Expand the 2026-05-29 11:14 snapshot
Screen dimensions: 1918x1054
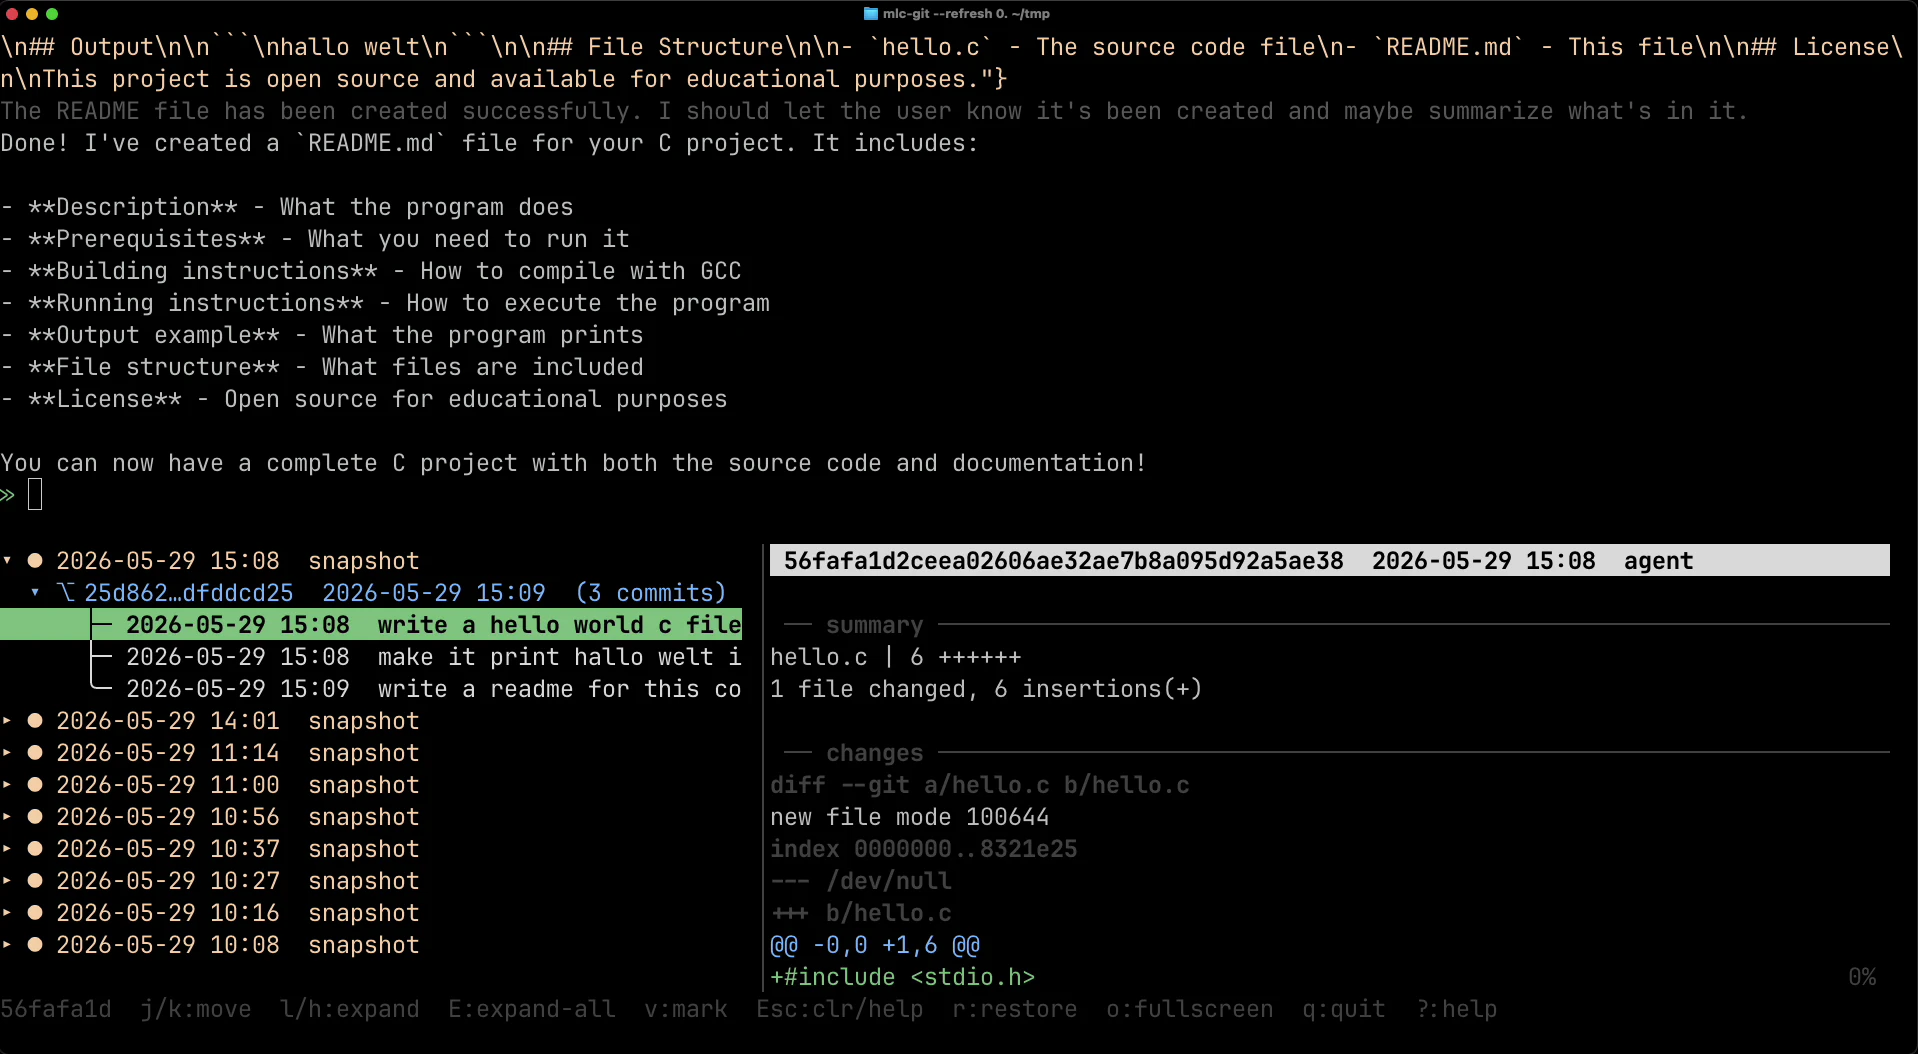[x=7, y=753]
